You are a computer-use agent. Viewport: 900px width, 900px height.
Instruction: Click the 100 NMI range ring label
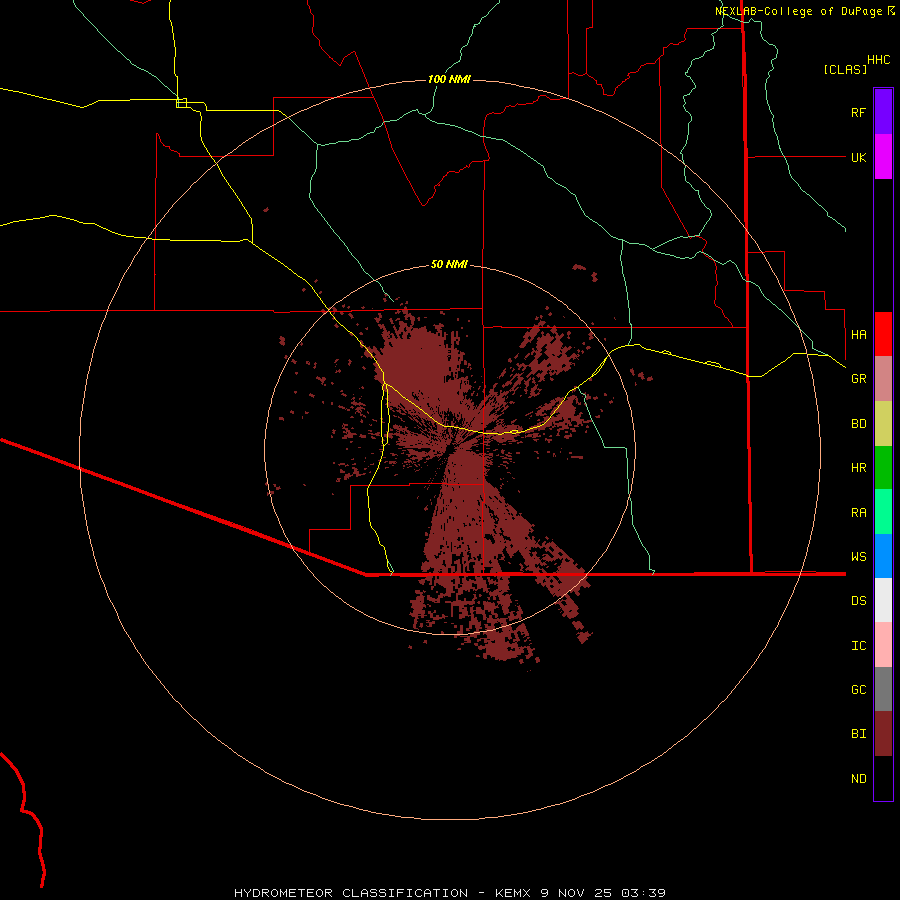[449, 79]
